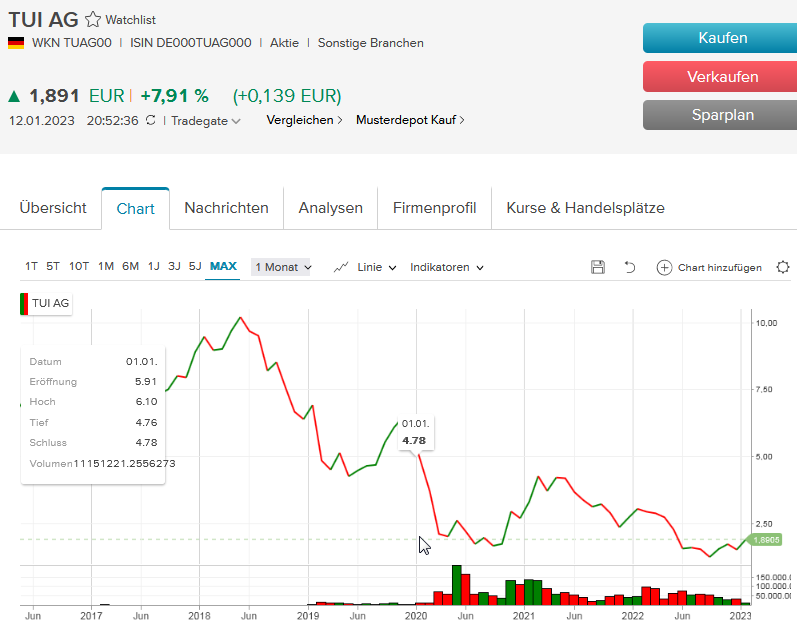Click the TUI AG legend label
This screenshot has height=626, width=797.
point(50,303)
